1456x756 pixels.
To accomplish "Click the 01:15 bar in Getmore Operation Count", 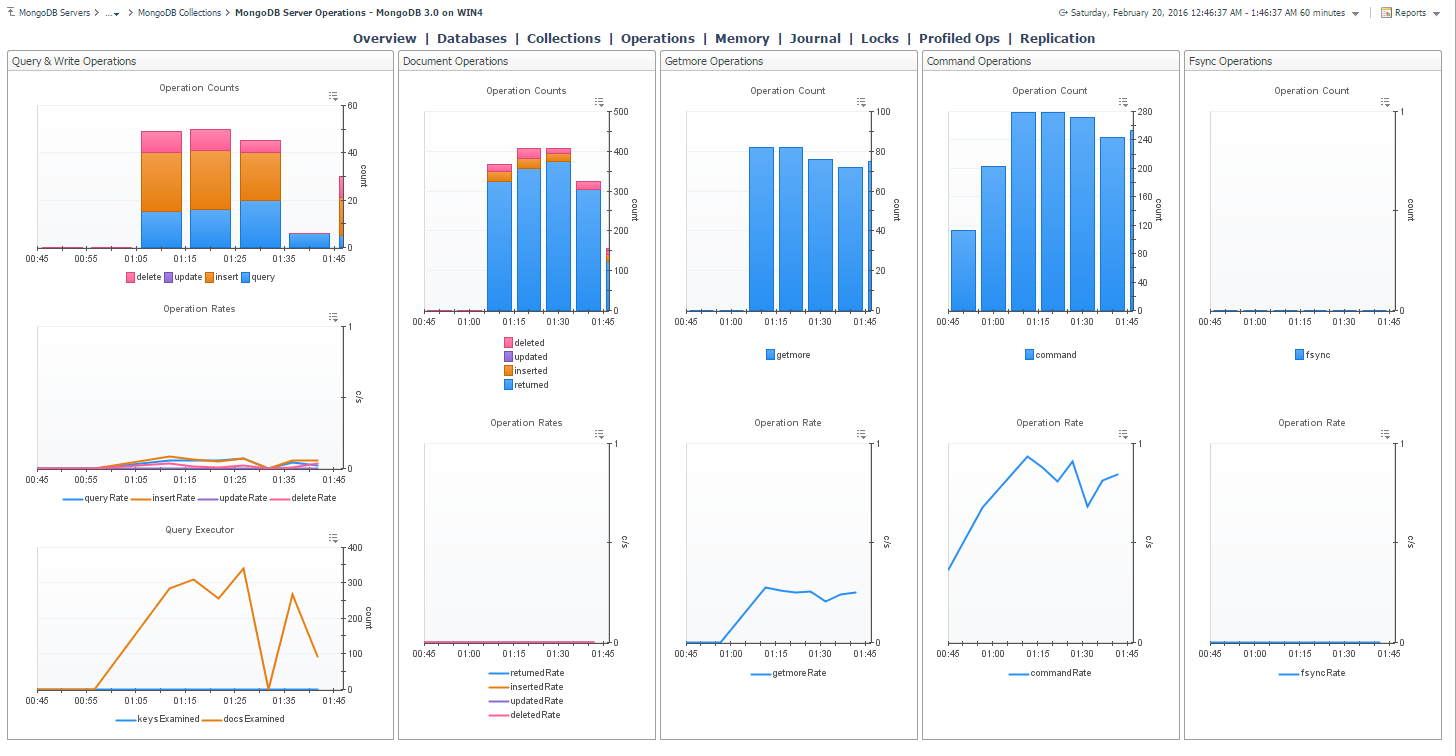I will [x=791, y=229].
